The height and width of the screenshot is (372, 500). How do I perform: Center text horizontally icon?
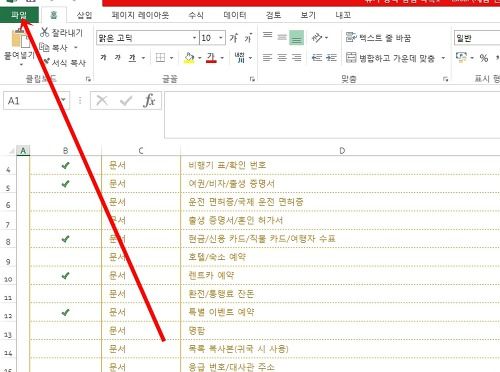click(282, 58)
